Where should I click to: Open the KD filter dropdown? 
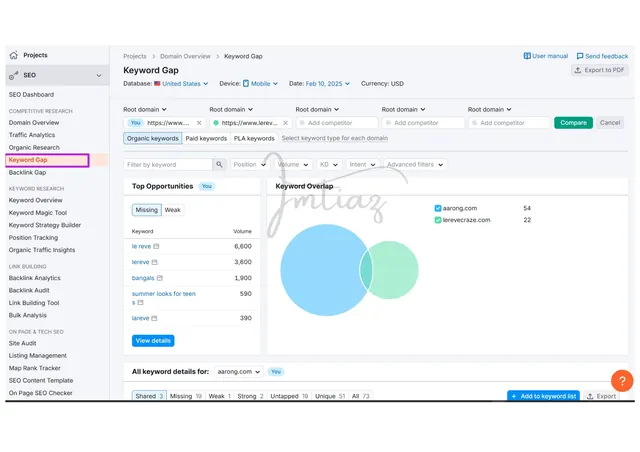click(329, 165)
